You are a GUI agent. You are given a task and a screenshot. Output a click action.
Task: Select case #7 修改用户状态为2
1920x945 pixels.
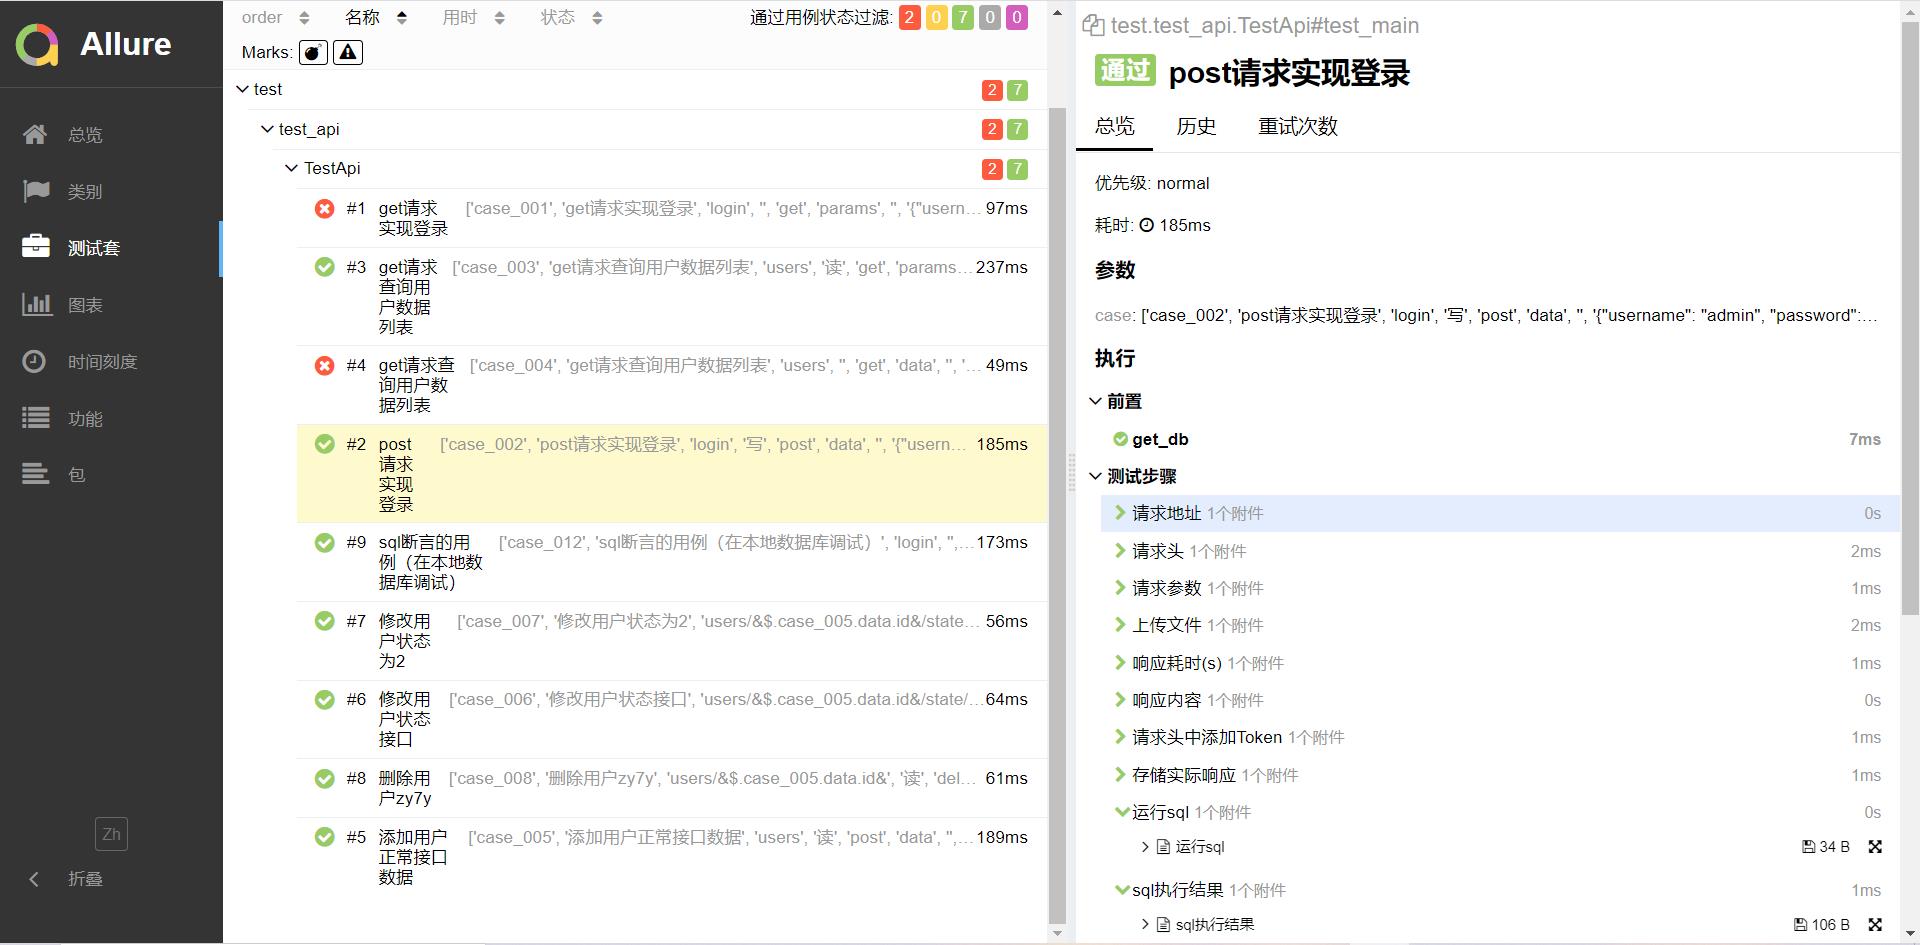tap(672, 641)
